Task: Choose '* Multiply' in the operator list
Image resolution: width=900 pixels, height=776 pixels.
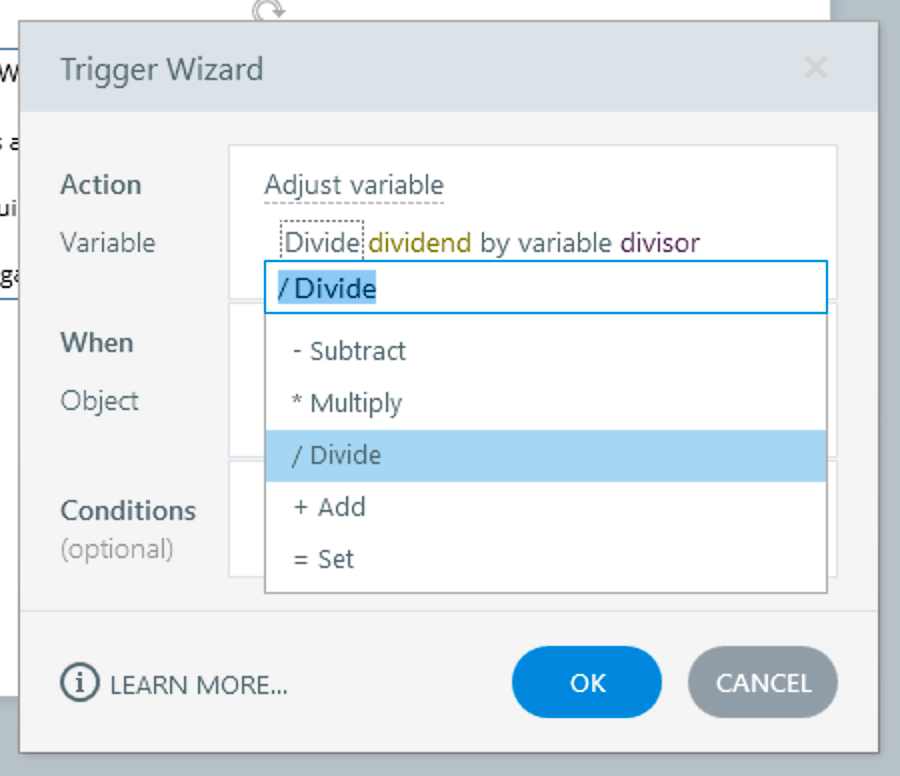Action: [x=347, y=403]
